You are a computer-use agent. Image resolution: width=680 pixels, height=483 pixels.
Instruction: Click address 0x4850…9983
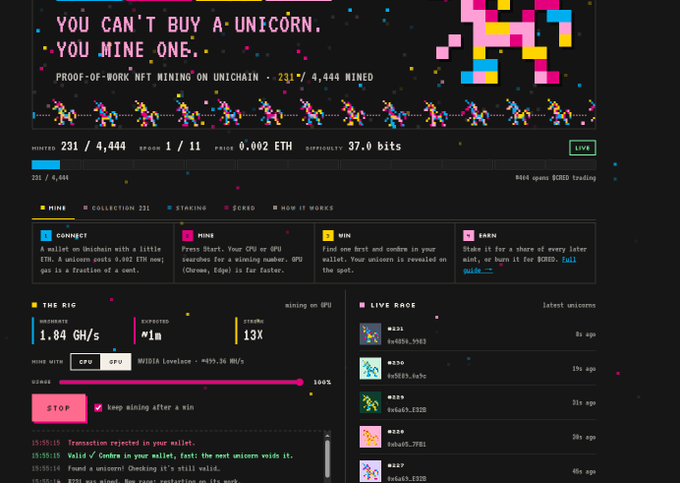click(x=406, y=342)
